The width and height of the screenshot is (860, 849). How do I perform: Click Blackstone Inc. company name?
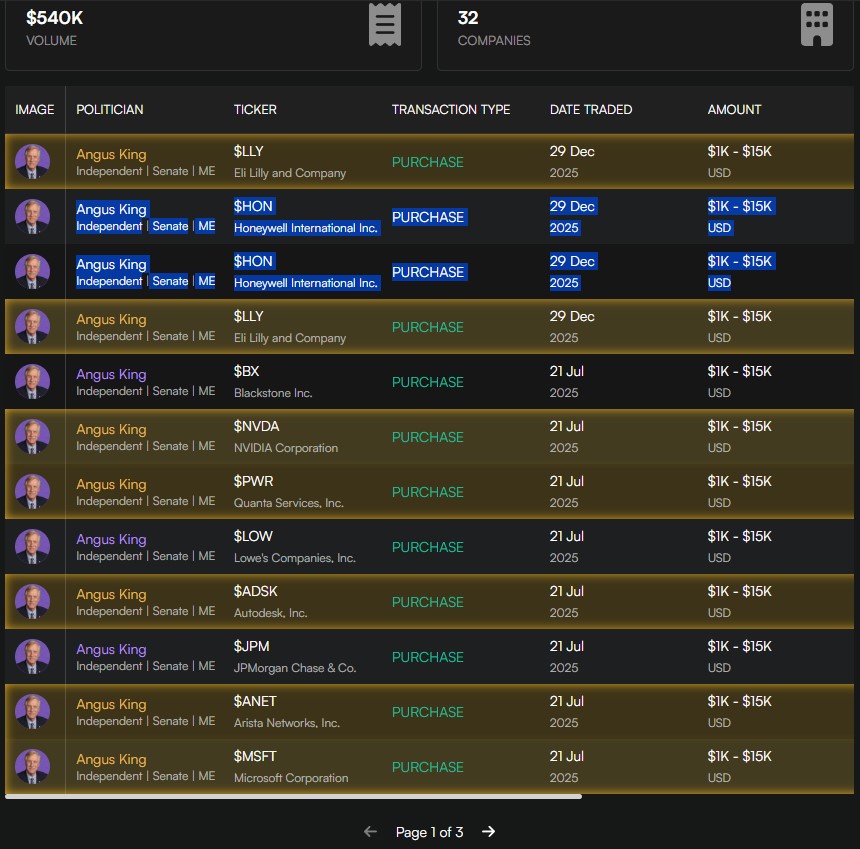pyautogui.click(x=273, y=393)
